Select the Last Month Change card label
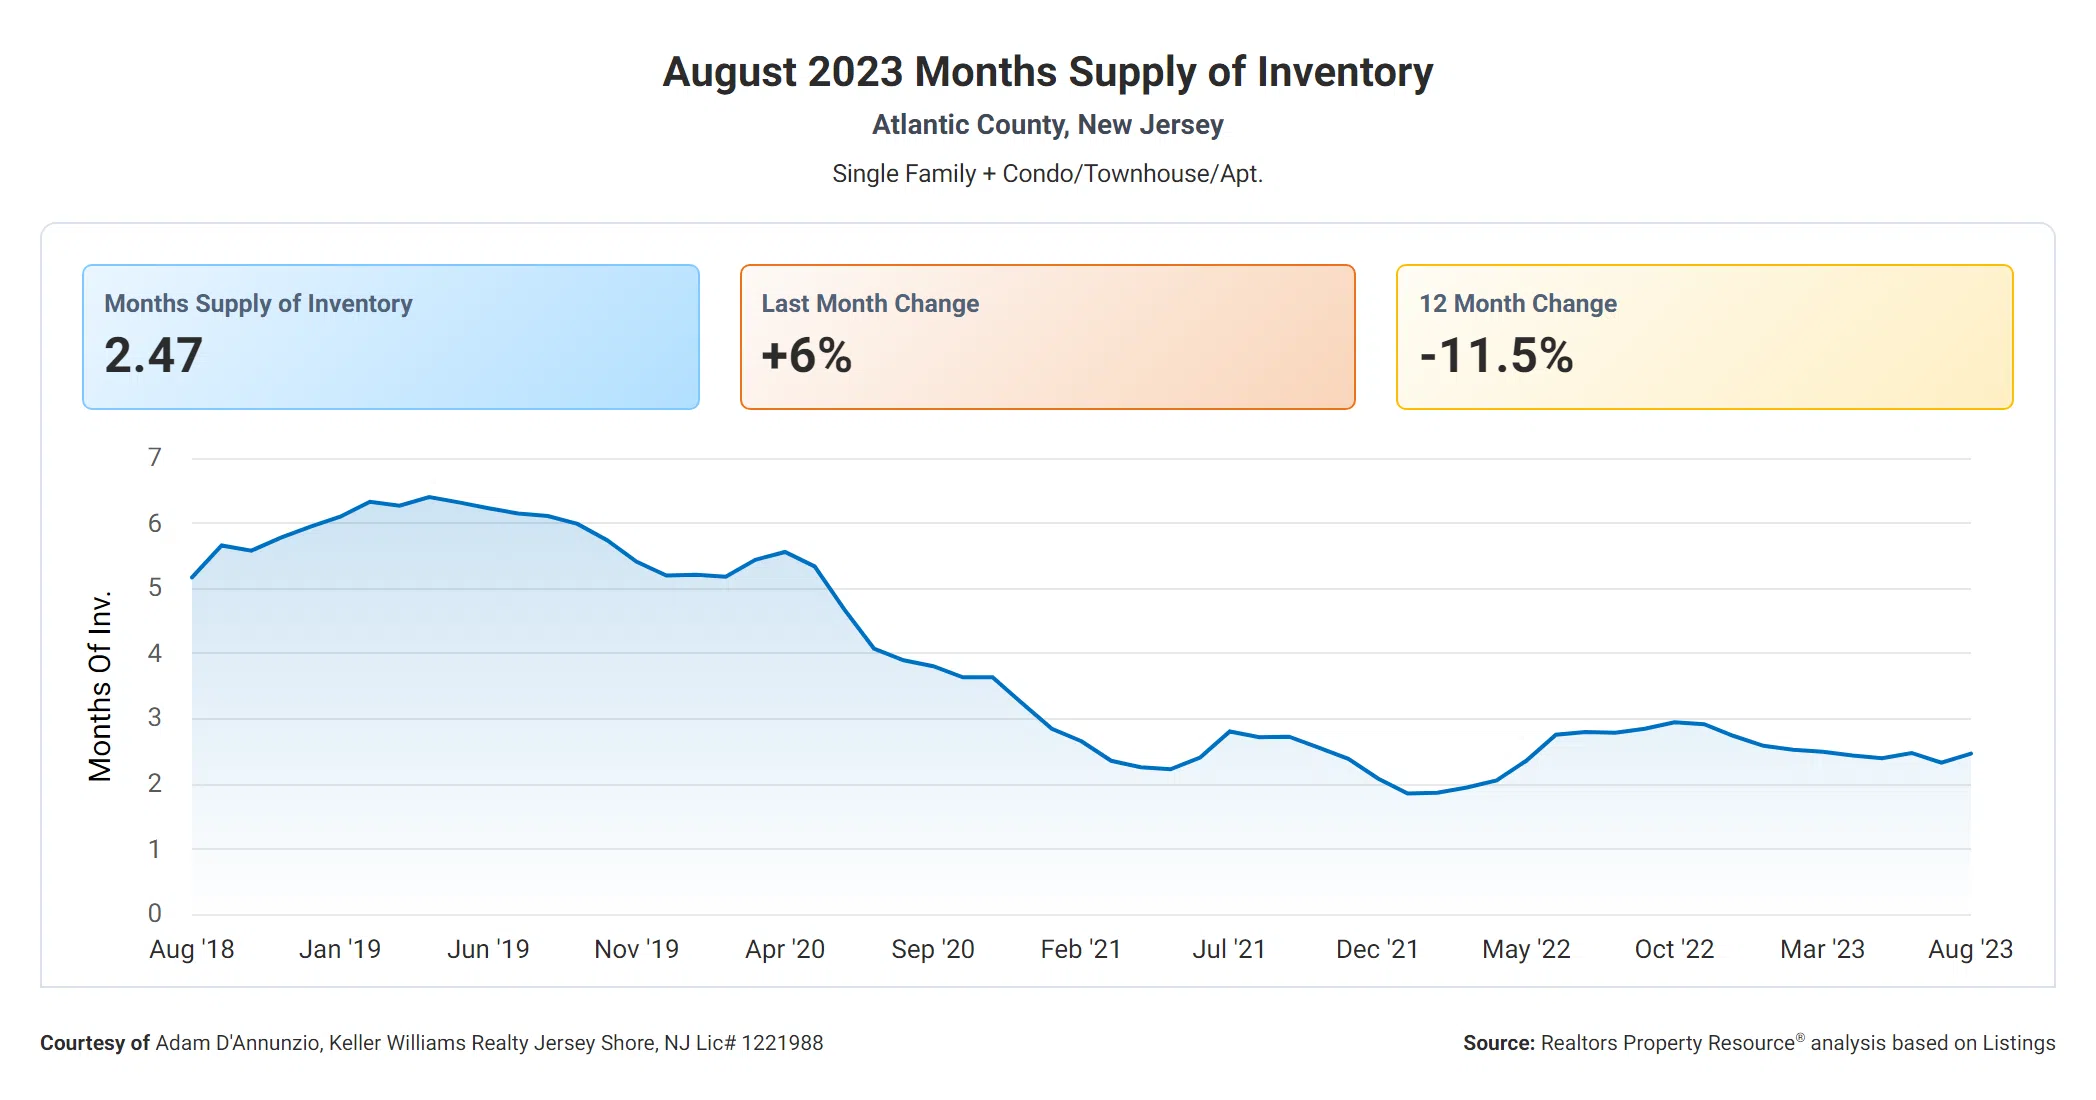The width and height of the screenshot is (2096, 1100). (870, 304)
